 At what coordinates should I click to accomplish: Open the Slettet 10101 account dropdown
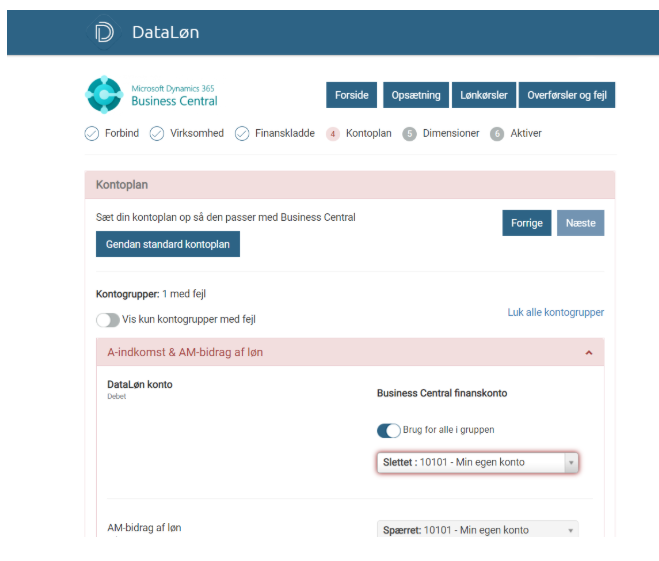tap(477, 462)
